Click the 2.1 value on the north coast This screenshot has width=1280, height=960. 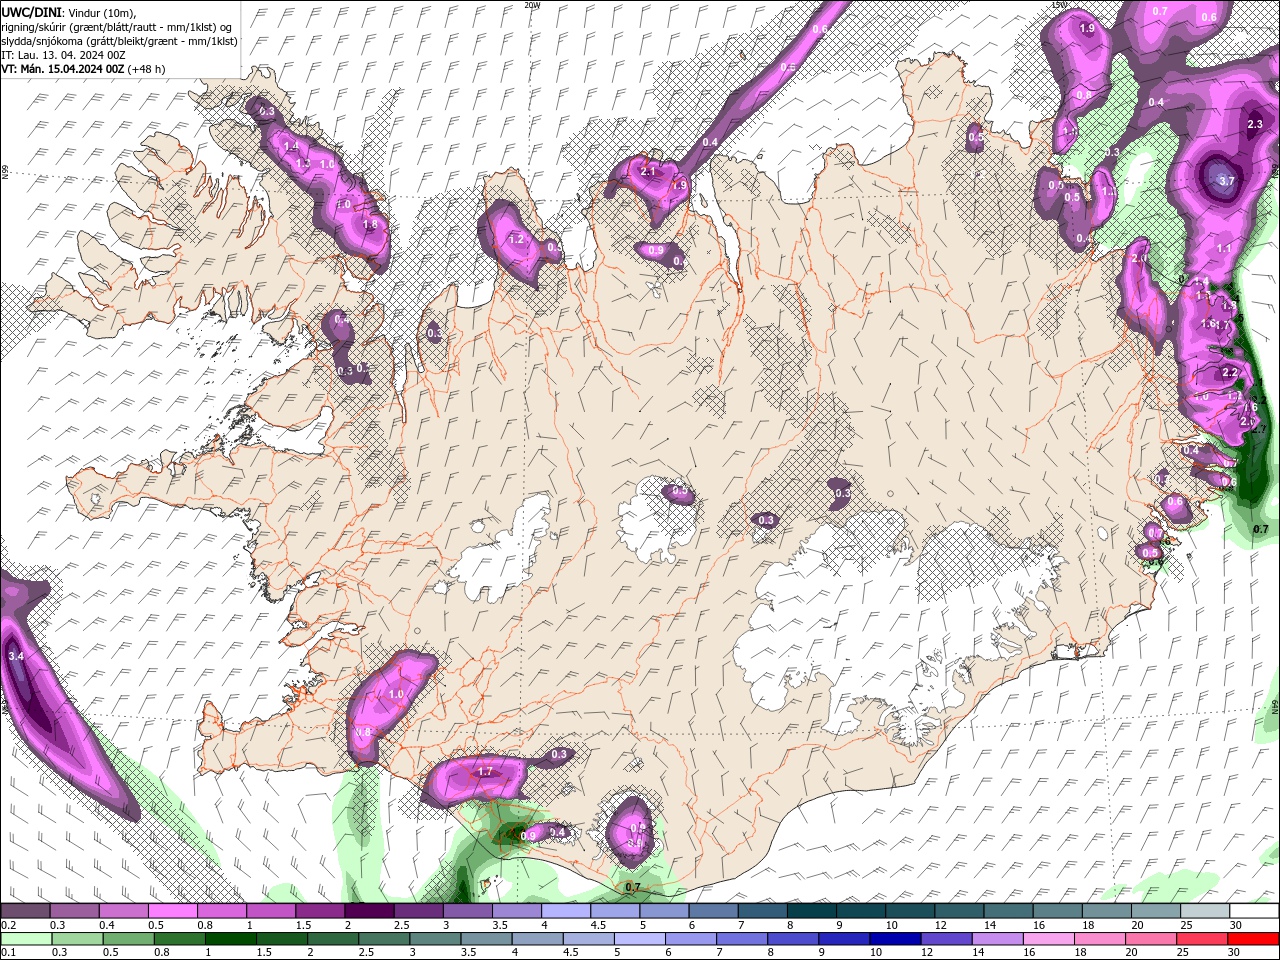coord(648,172)
